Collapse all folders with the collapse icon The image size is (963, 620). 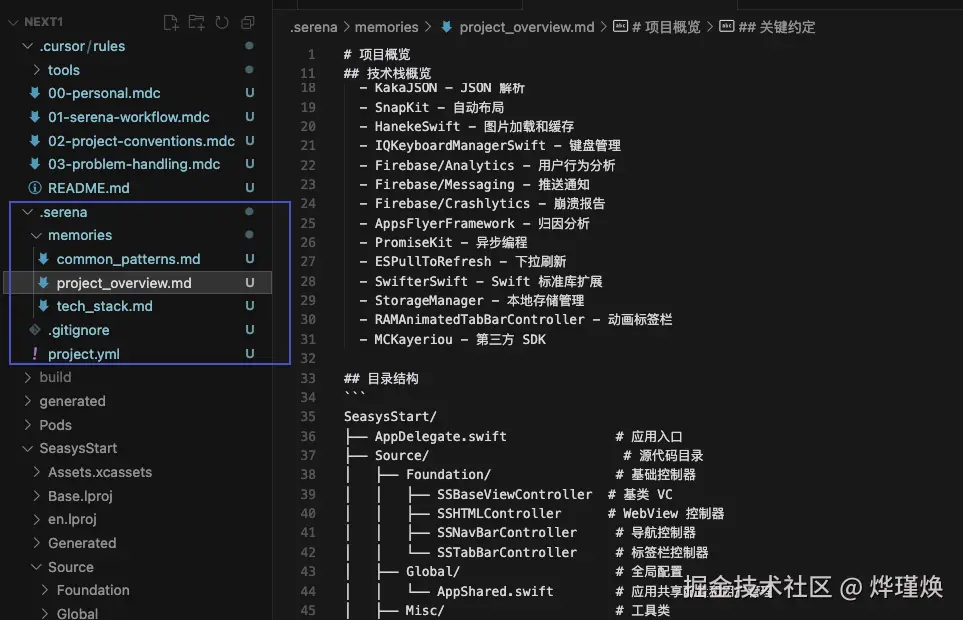click(x=248, y=23)
